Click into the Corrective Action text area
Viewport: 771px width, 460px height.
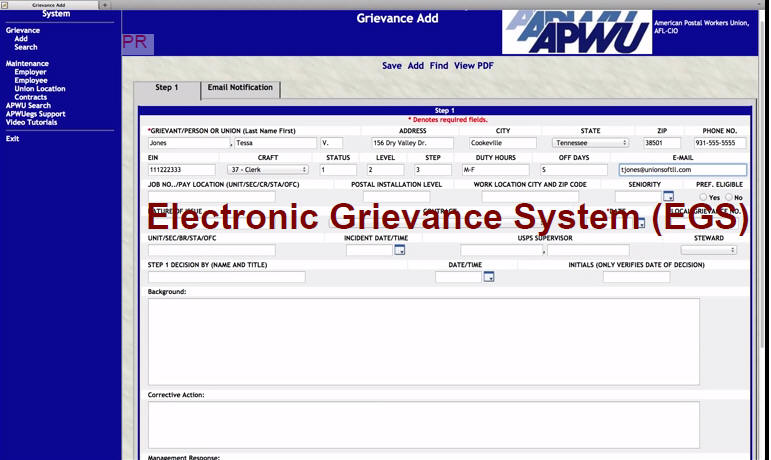[x=423, y=425]
